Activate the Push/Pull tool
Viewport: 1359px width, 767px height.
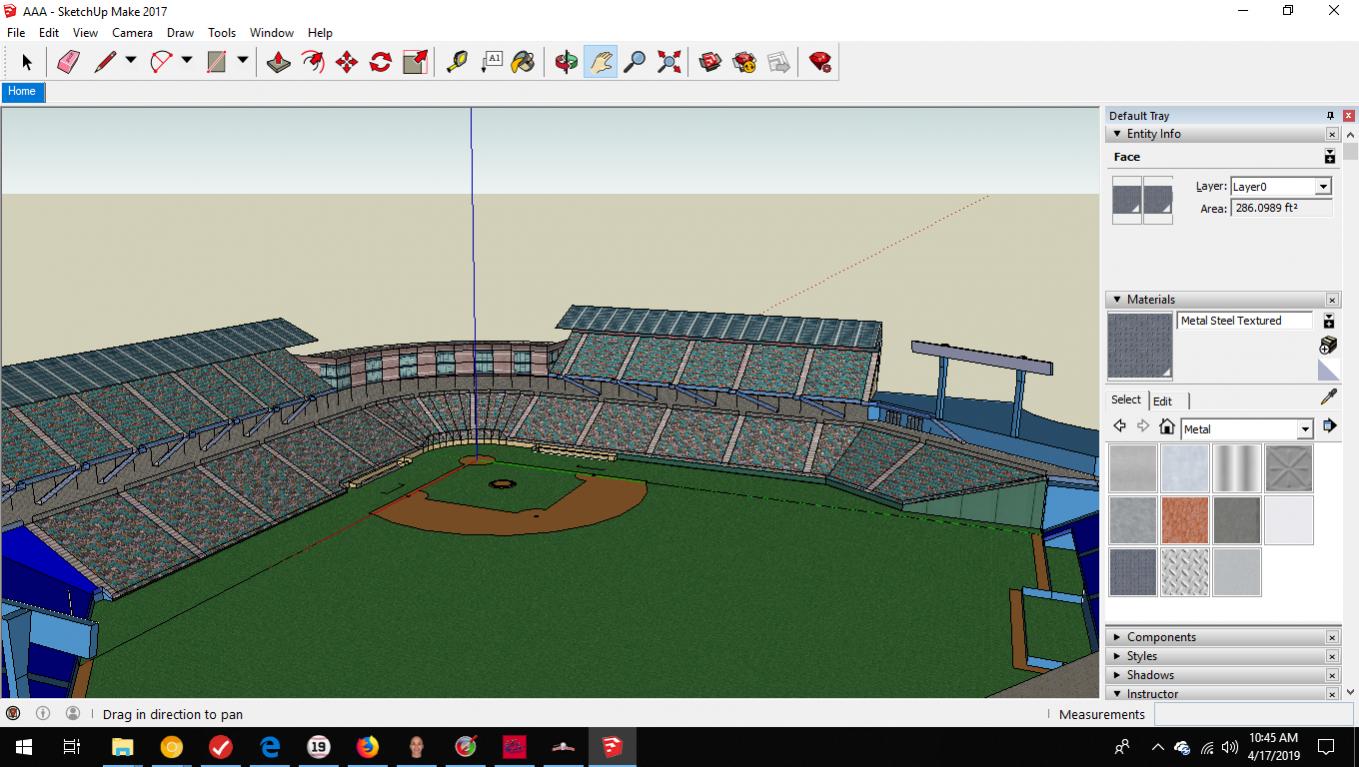(278, 62)
